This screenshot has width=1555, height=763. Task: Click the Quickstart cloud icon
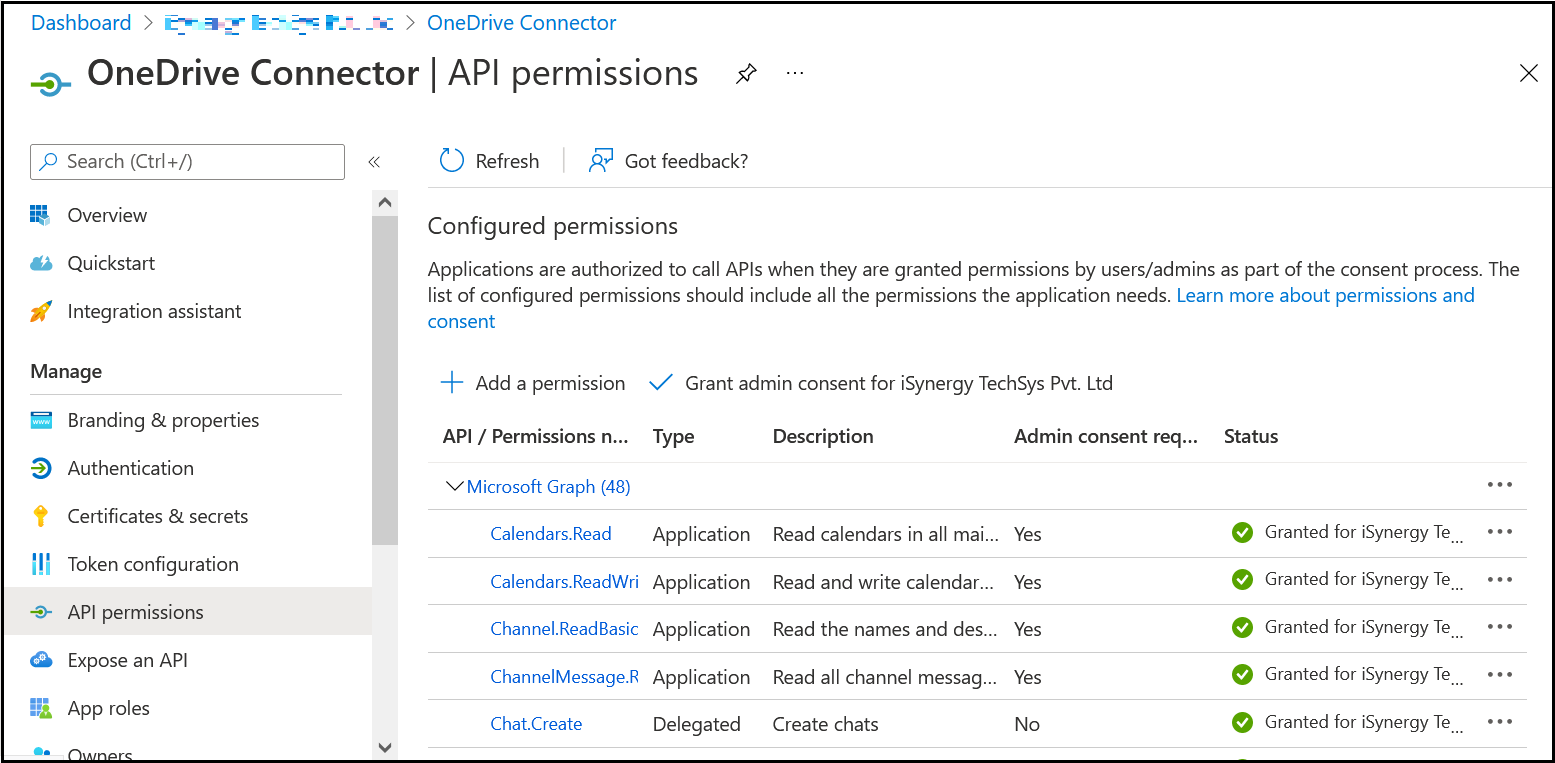click(x=41, y=263)
